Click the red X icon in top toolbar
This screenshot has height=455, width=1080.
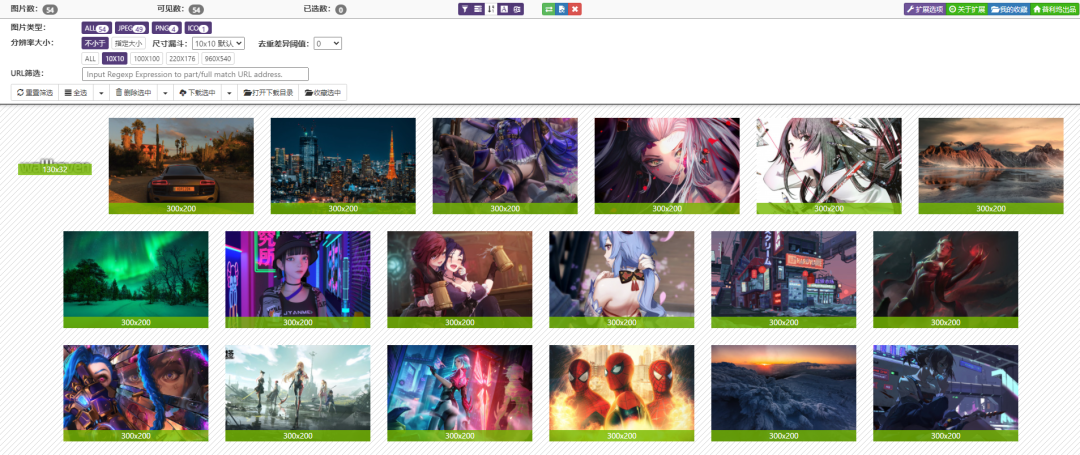click(575, 9)
